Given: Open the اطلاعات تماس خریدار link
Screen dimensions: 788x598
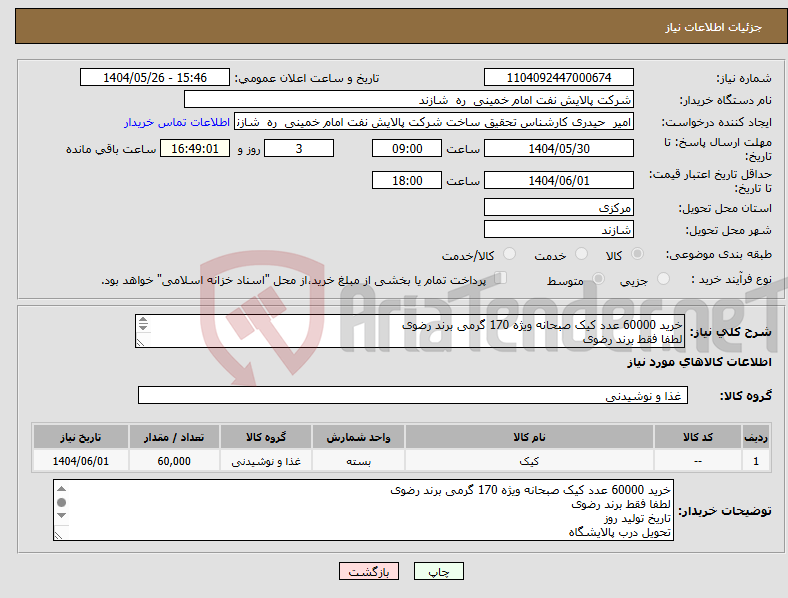Looking at the screenshot, I should coord(177,122).
